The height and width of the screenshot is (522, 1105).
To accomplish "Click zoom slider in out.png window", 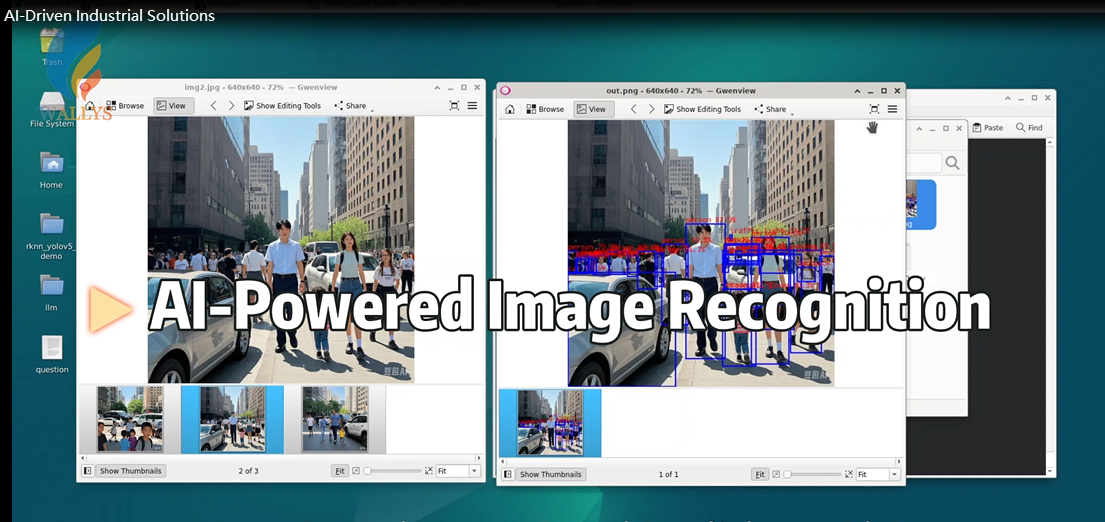I will point(812,474).
